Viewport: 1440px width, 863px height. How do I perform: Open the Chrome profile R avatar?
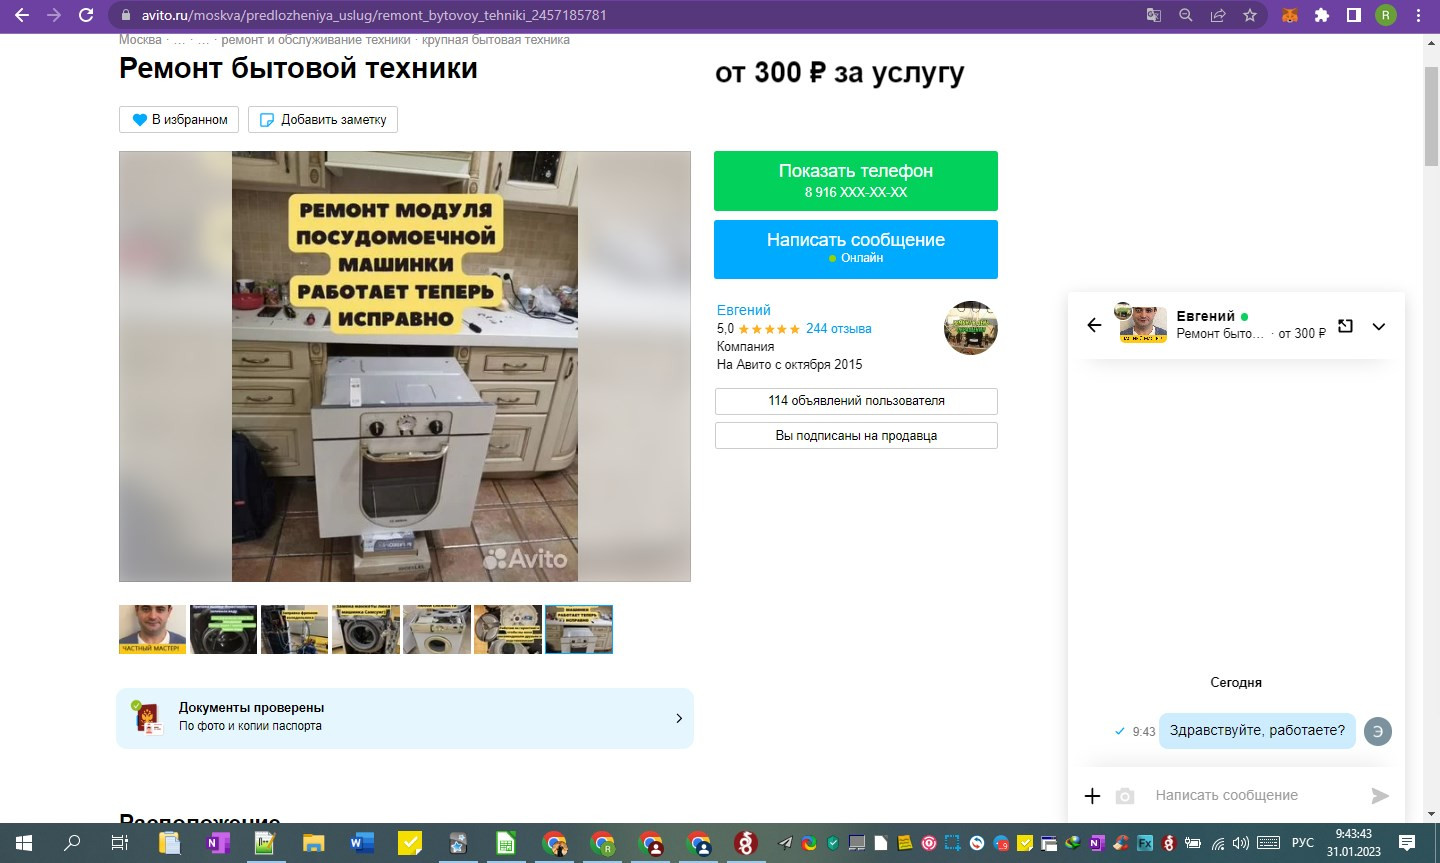click(x=1386, y=15)
